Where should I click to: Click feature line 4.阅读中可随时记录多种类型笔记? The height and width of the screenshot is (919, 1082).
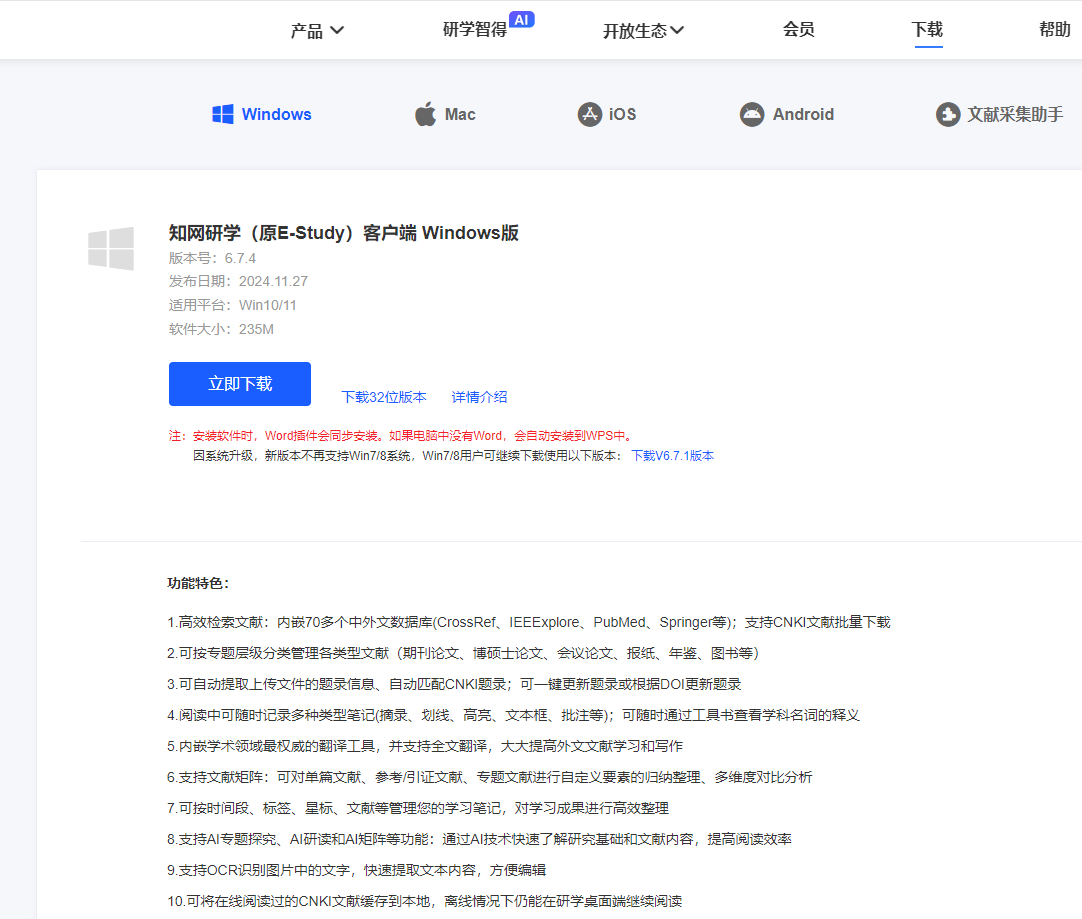click(x=513, y=715)
